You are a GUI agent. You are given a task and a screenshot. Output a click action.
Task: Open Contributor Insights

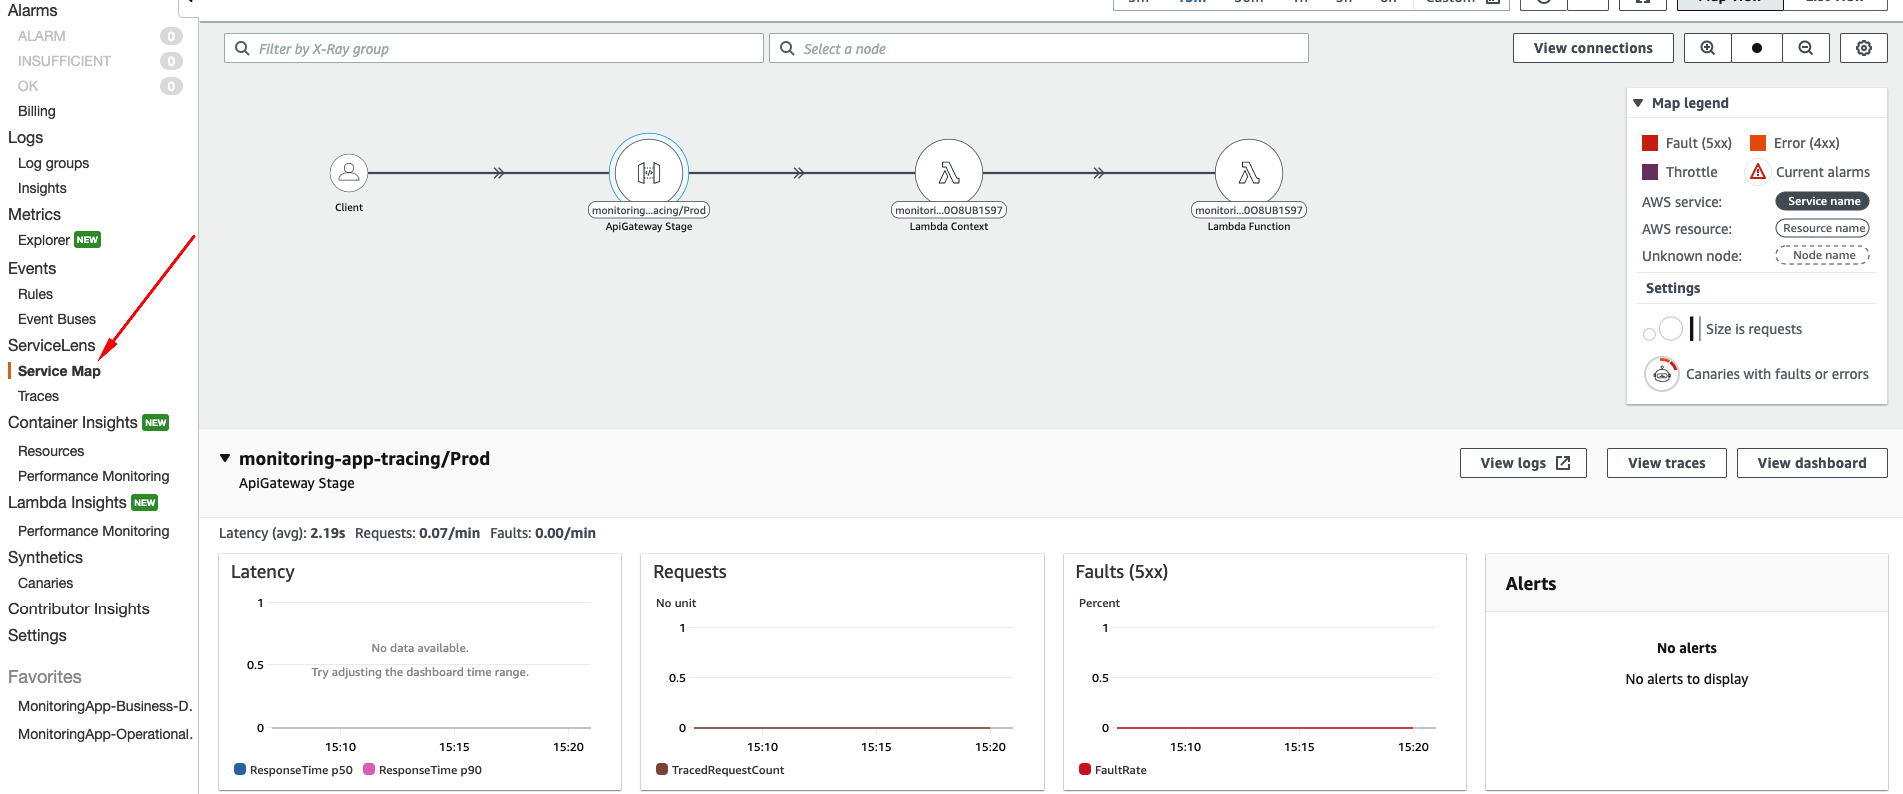(79, 609)
